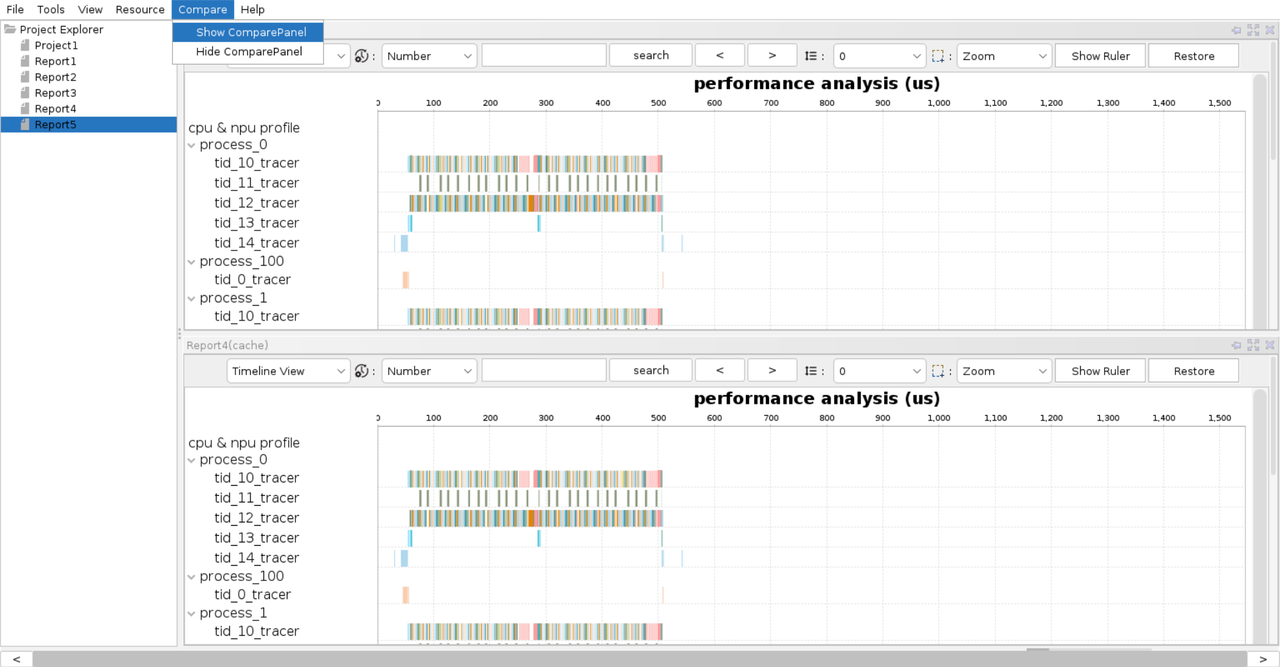Image resolution: width=1280 pixels, height=667 pixels.
Task: Focus the search text field in the Report4 panel
Action: click(543, 371)
